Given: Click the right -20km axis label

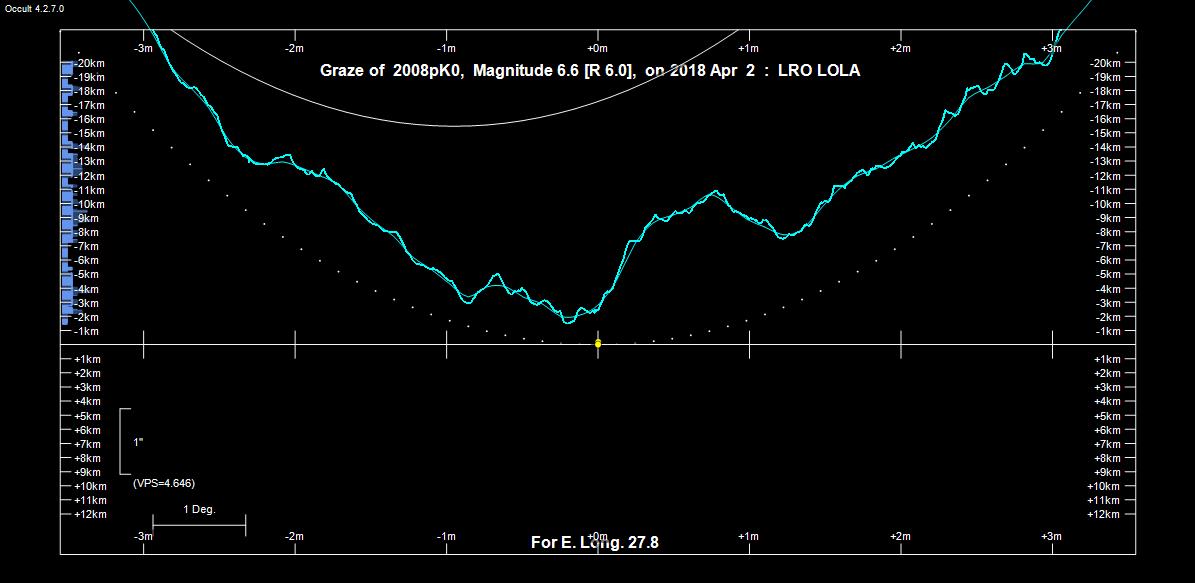Looking at the screenshot, I should [x=1106, y=63].
